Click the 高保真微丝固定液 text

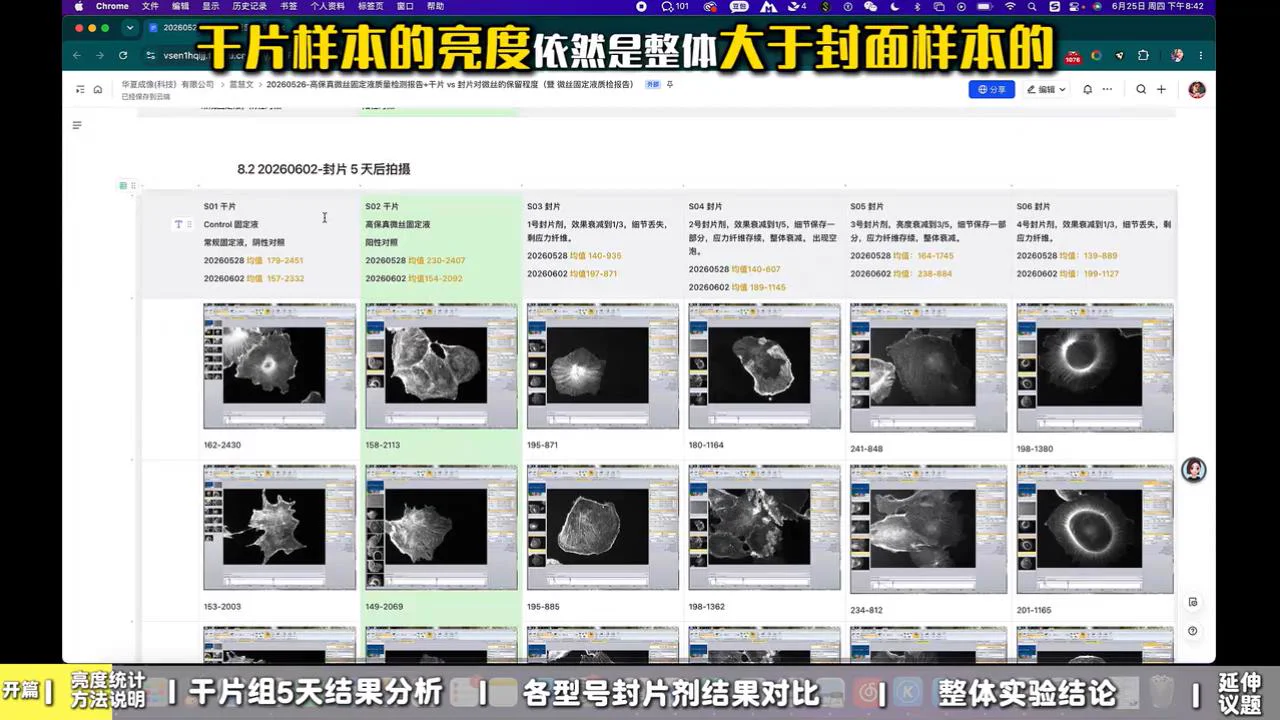point(398,224)
